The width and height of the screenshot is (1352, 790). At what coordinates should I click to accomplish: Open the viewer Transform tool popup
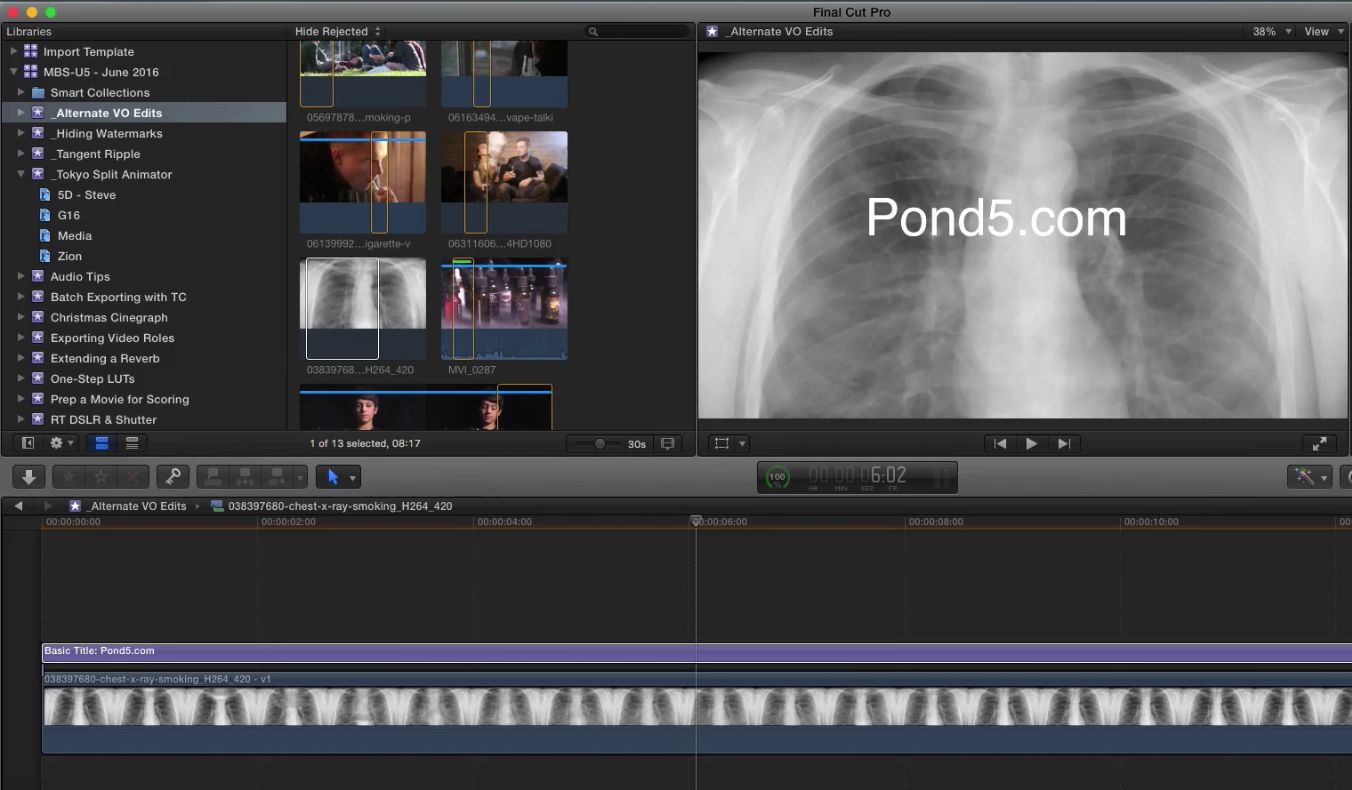[x=722, y=443]
